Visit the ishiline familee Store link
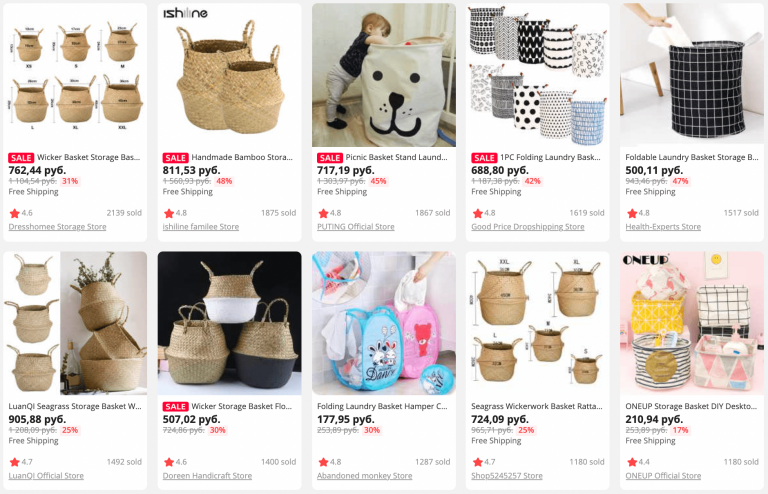The width and height of the screenshot is (768, 494). click(201, 227)
